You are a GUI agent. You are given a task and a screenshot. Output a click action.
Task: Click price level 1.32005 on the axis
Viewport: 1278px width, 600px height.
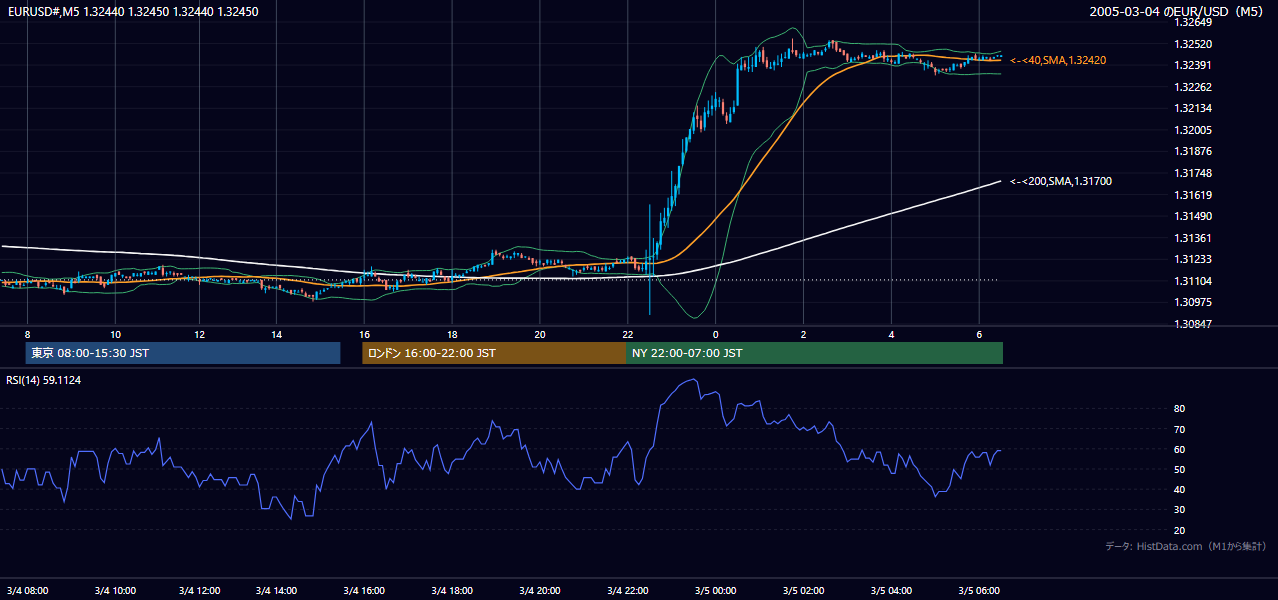pos(1193,130)
